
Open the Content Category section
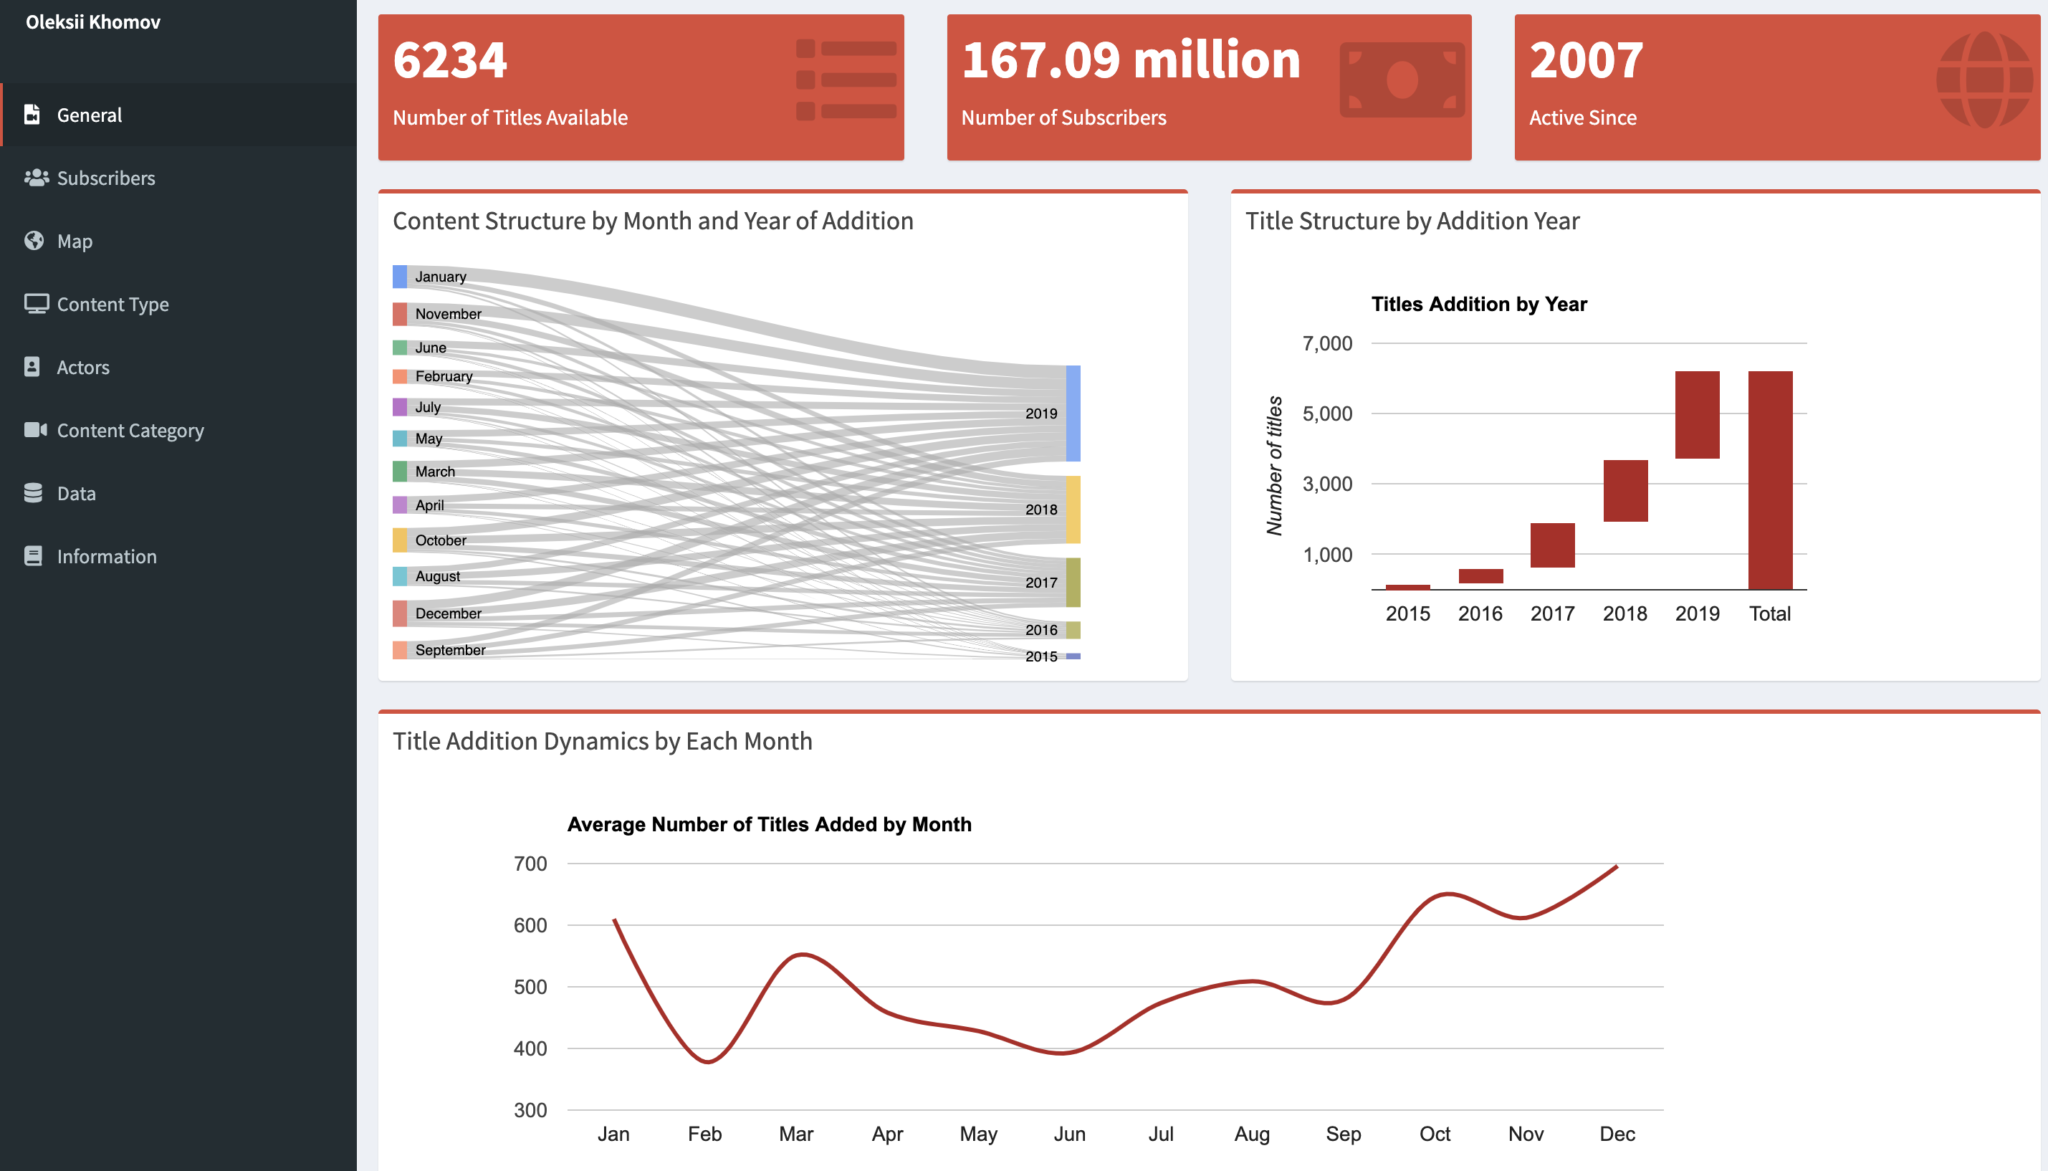(x=130, y=429)
